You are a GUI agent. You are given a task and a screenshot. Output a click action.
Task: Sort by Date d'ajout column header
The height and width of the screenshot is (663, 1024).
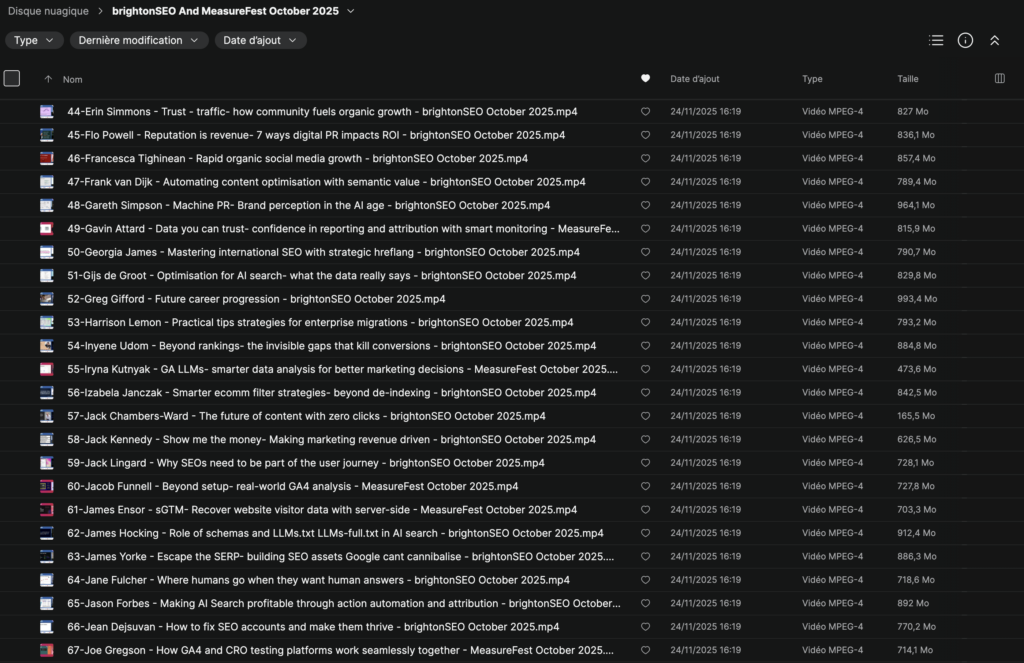694,79
